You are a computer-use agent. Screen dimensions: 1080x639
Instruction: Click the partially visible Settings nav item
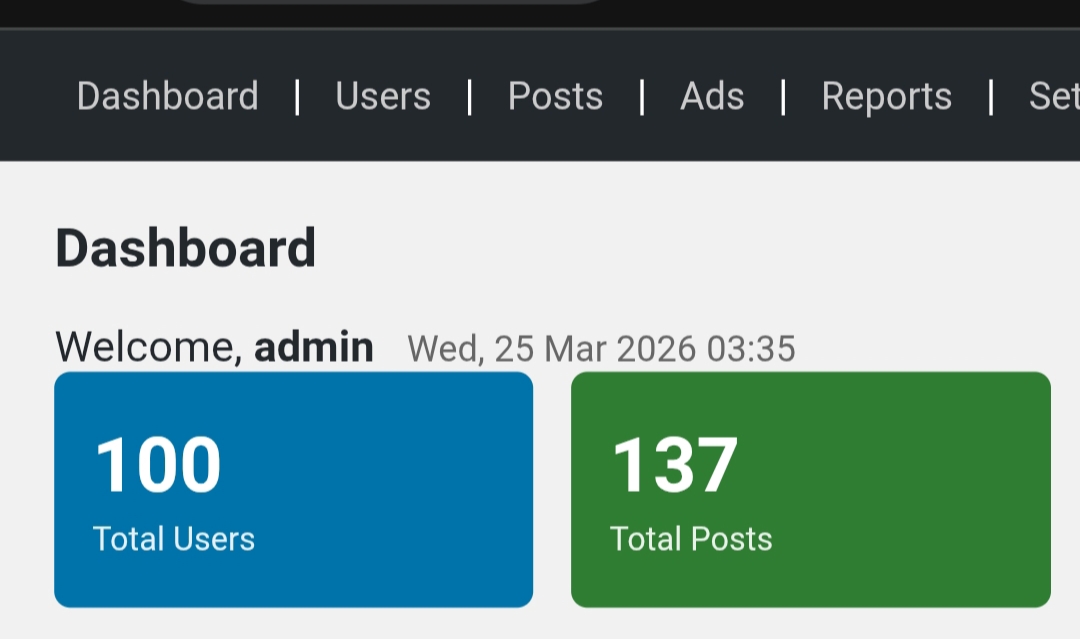pyautogui.click(x=1053, y=97)
